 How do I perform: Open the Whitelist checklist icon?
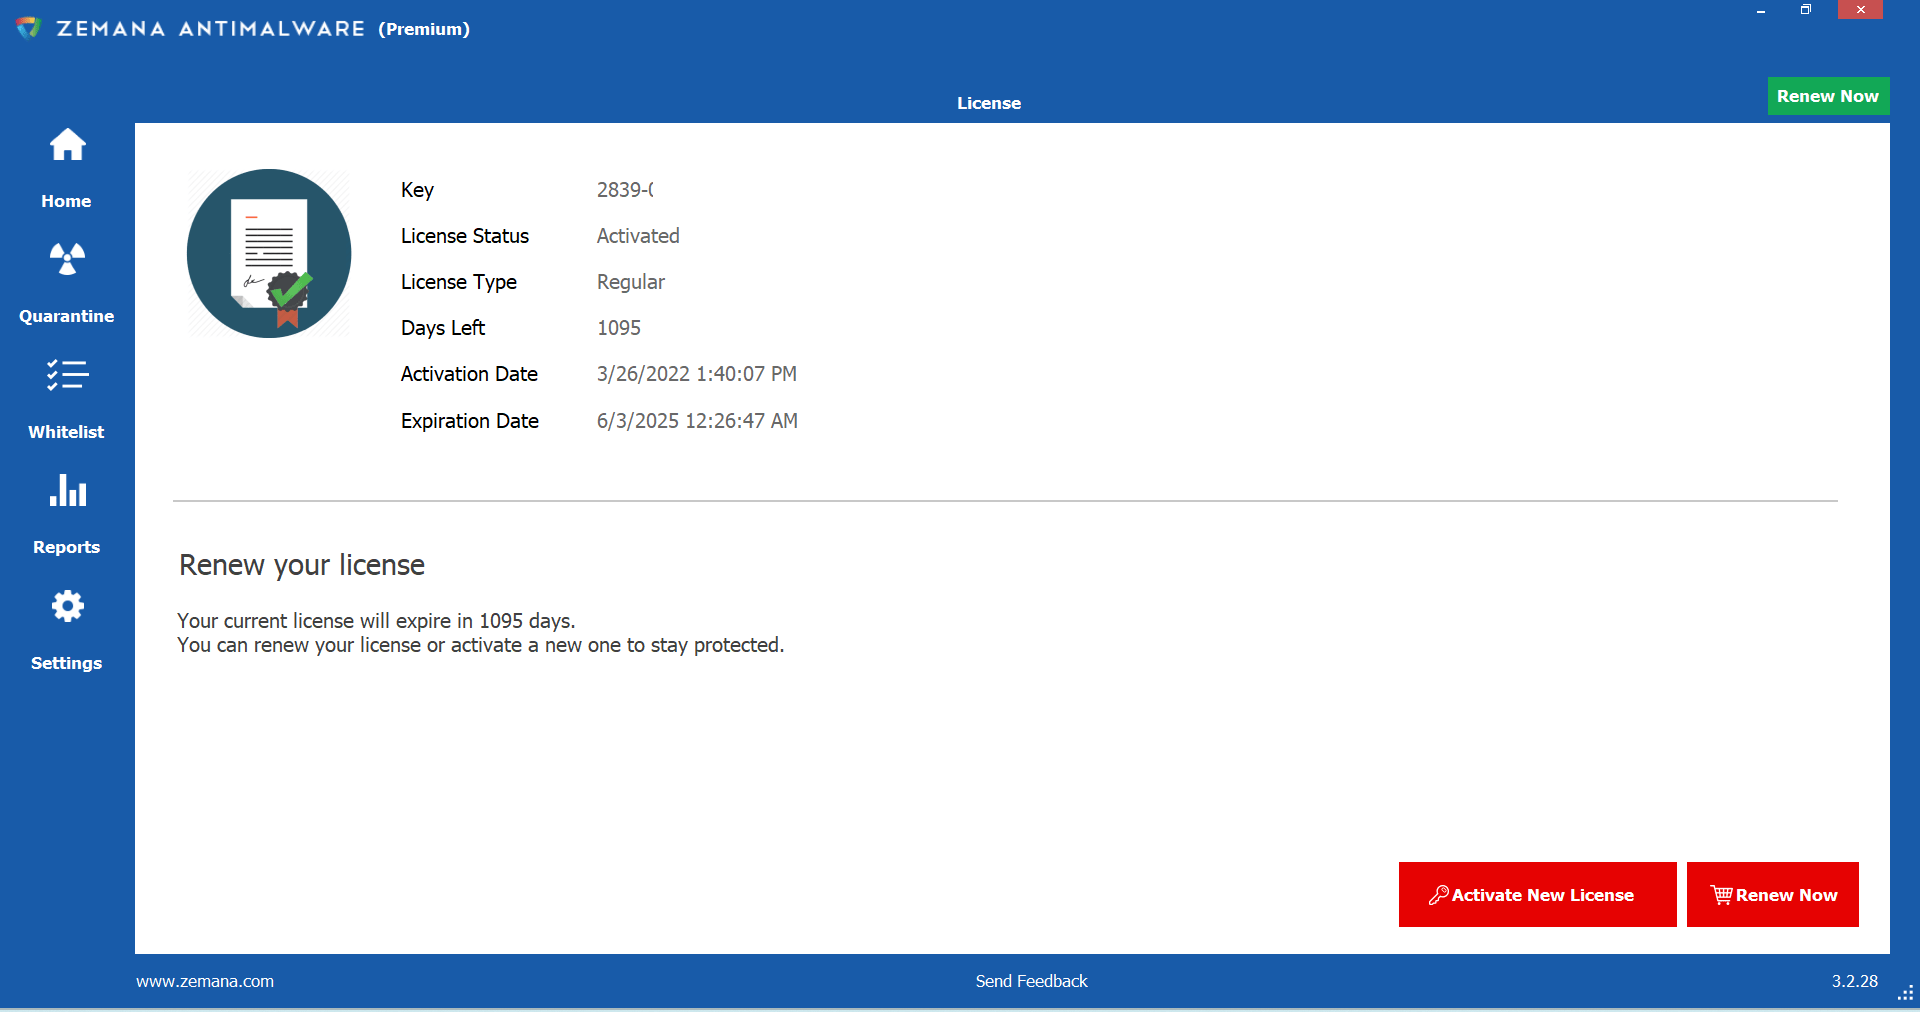pyautogui.click(x=67, y=375)
